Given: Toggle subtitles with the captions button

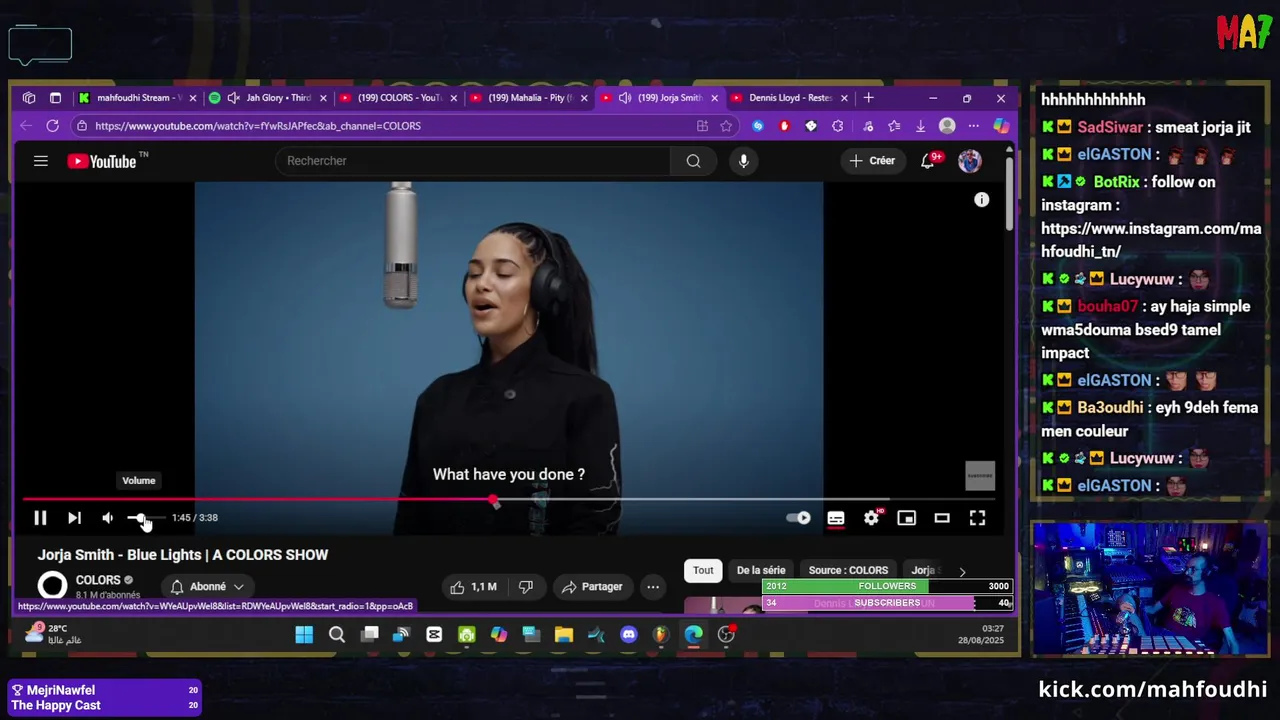Looking at the screenshot, I should click(x=836, y=518).
